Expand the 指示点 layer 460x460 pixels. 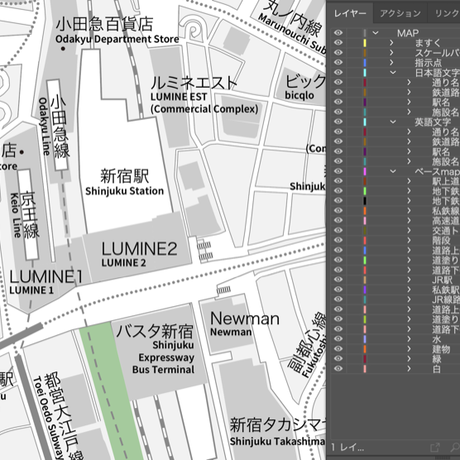coord(392,62)
